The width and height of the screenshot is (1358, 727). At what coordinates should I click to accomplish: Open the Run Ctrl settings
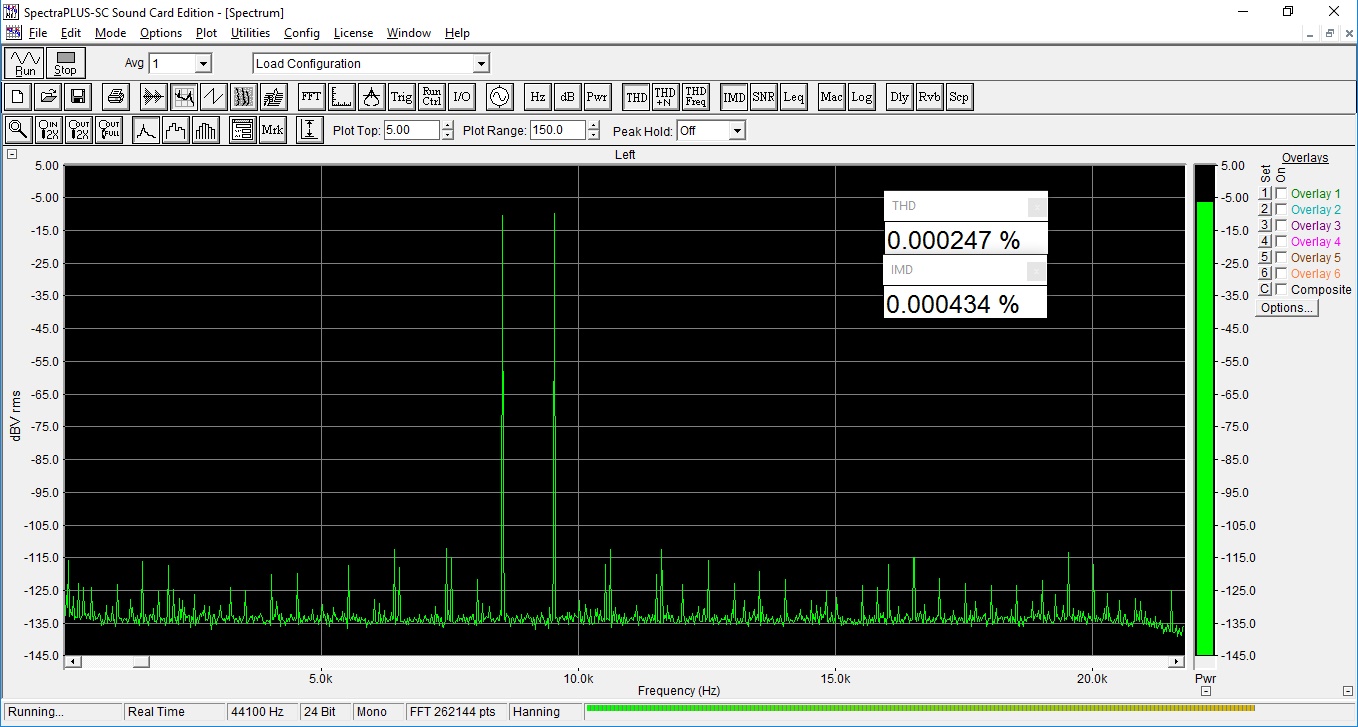pyautogui.click(x=431, y=97)
